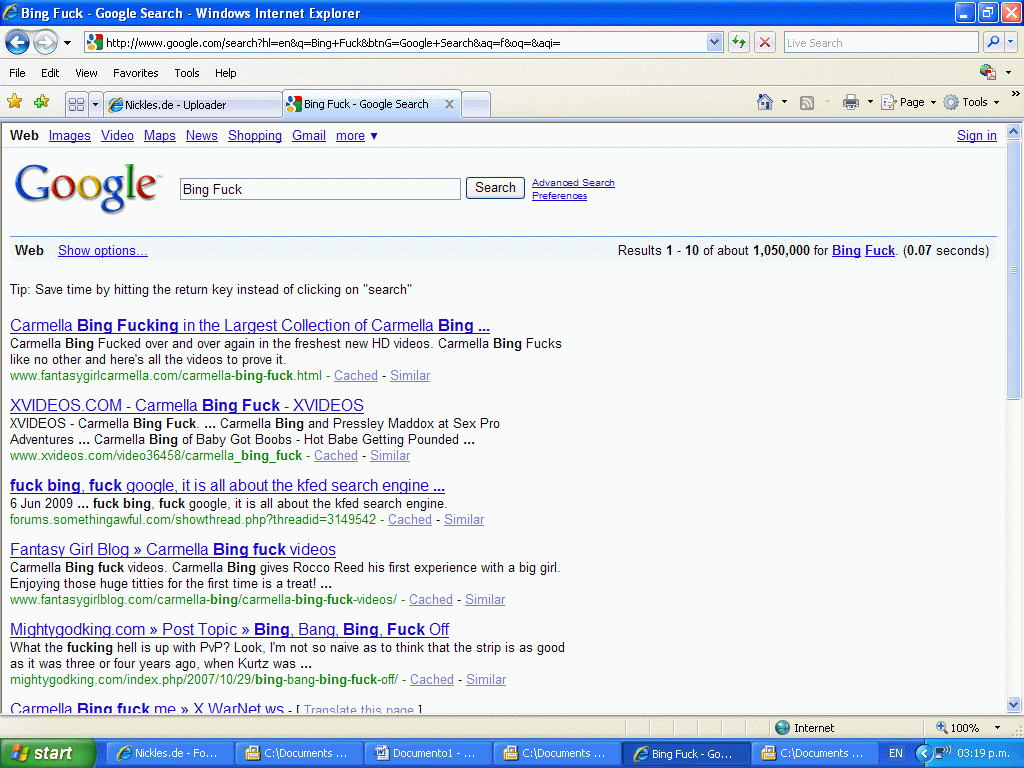Viewport: 1024px width, 768px height.
Task: Open the Favorites menu
Action: [135, 73]
